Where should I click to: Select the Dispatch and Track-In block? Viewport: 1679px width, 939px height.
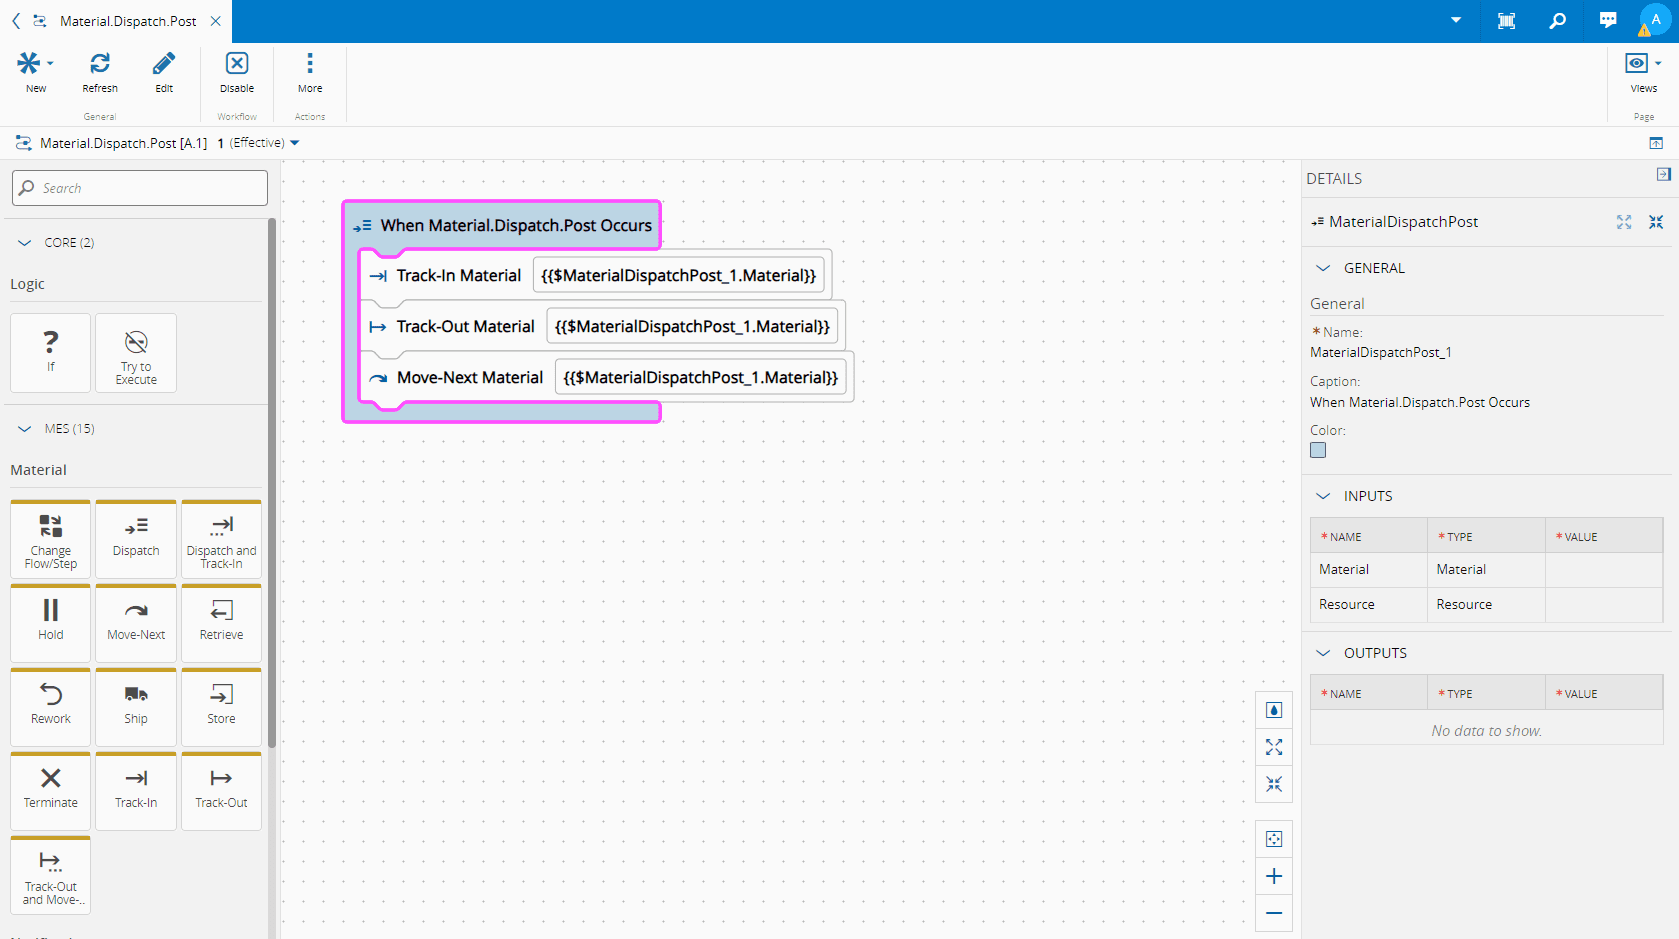221,538
